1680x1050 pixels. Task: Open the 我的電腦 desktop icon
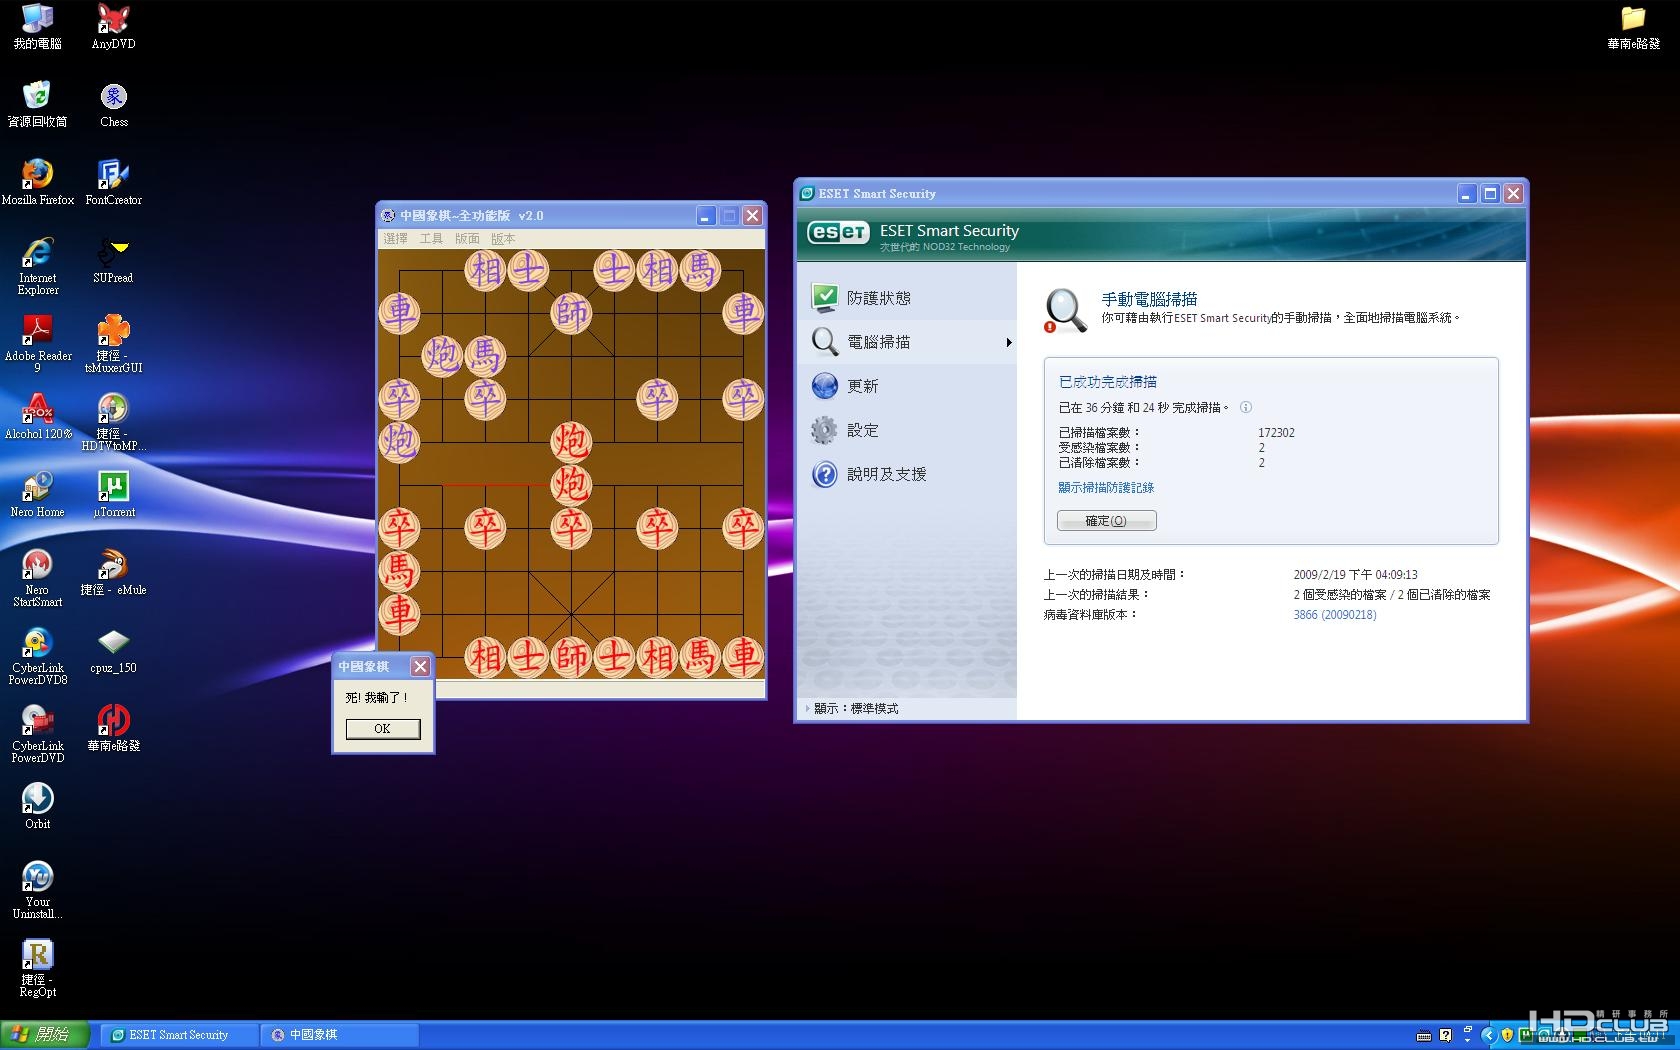pos(37,27)
